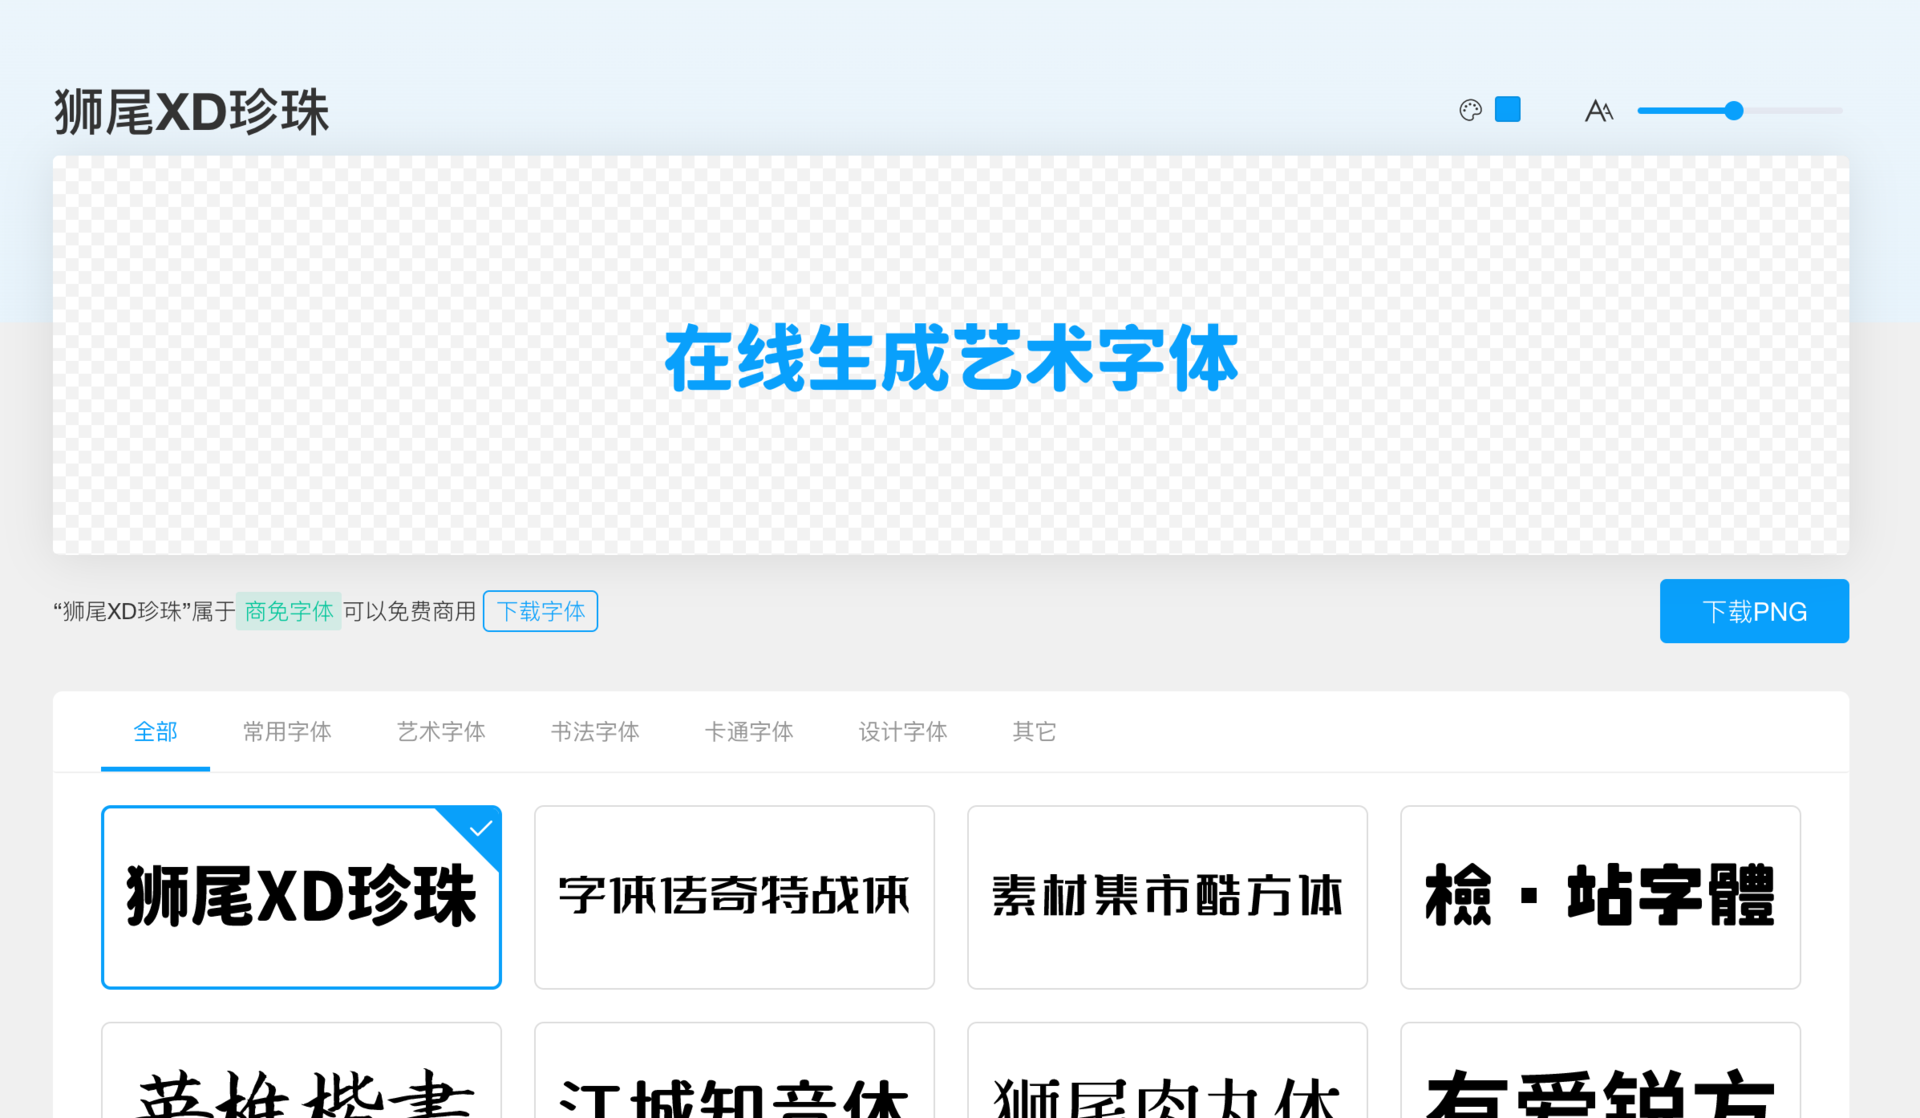This screenshot has width=1920, height=1118.
Task: Click the 下载PNG button
Action: [1754, 611]
